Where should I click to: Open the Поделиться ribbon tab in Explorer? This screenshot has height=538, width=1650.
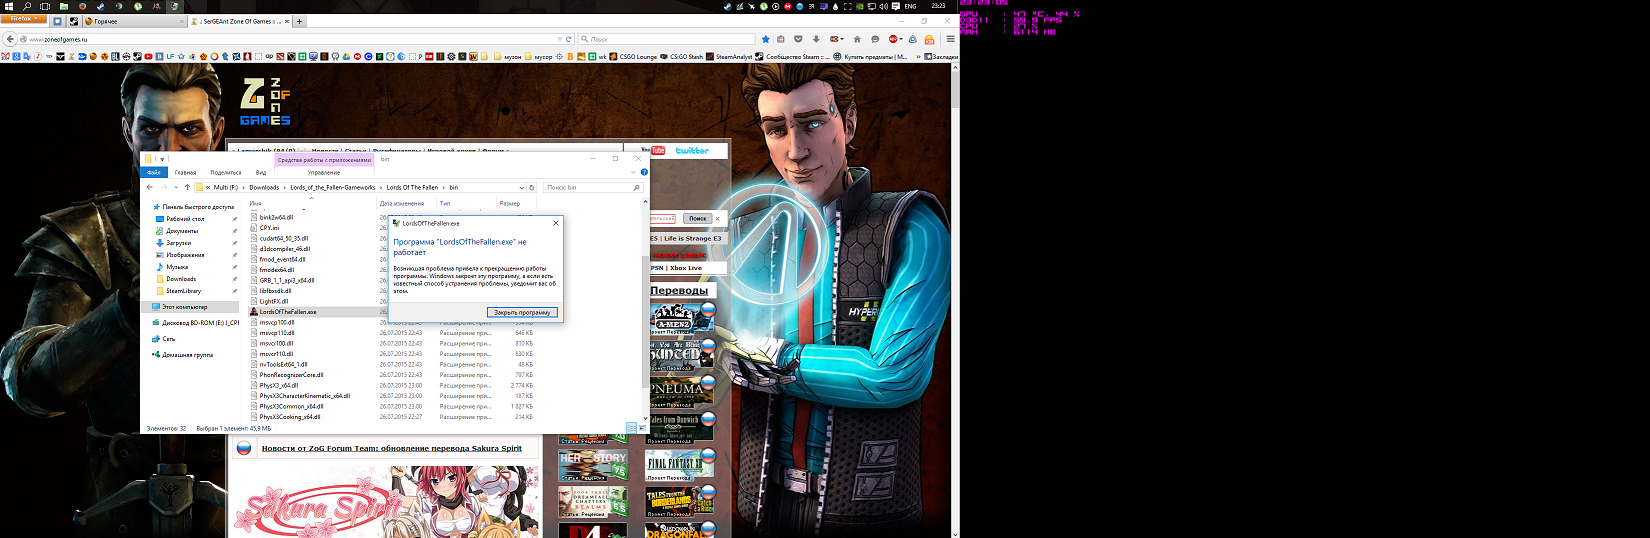226,172
